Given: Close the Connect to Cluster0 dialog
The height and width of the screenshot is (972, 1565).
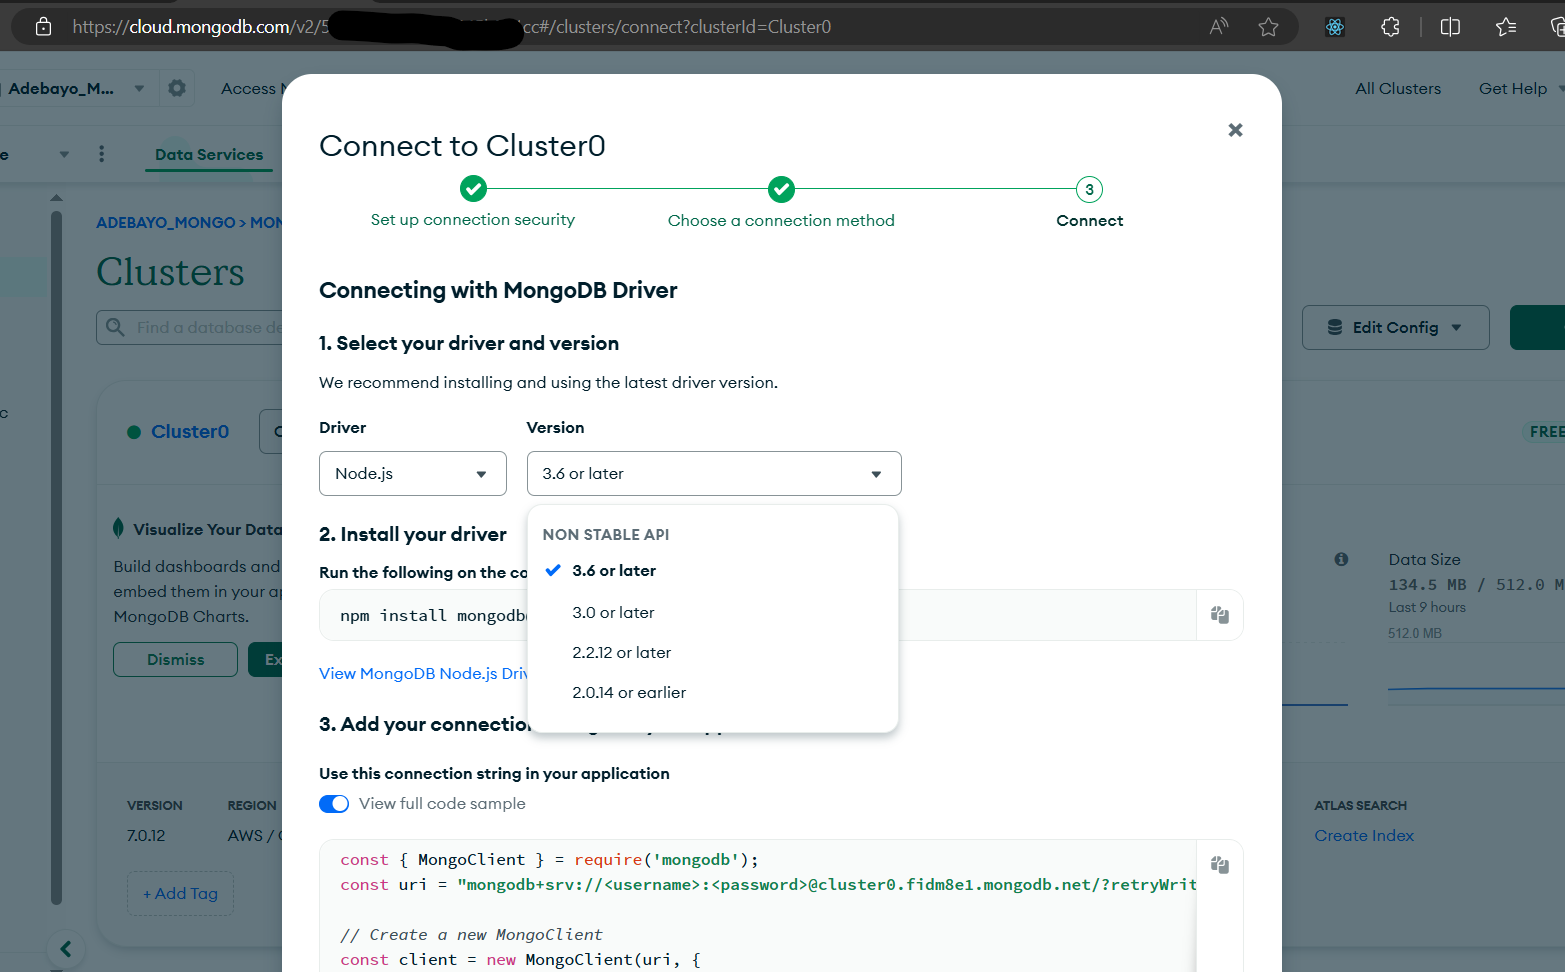Looking at the screenshot, I should click(1235, 130).
